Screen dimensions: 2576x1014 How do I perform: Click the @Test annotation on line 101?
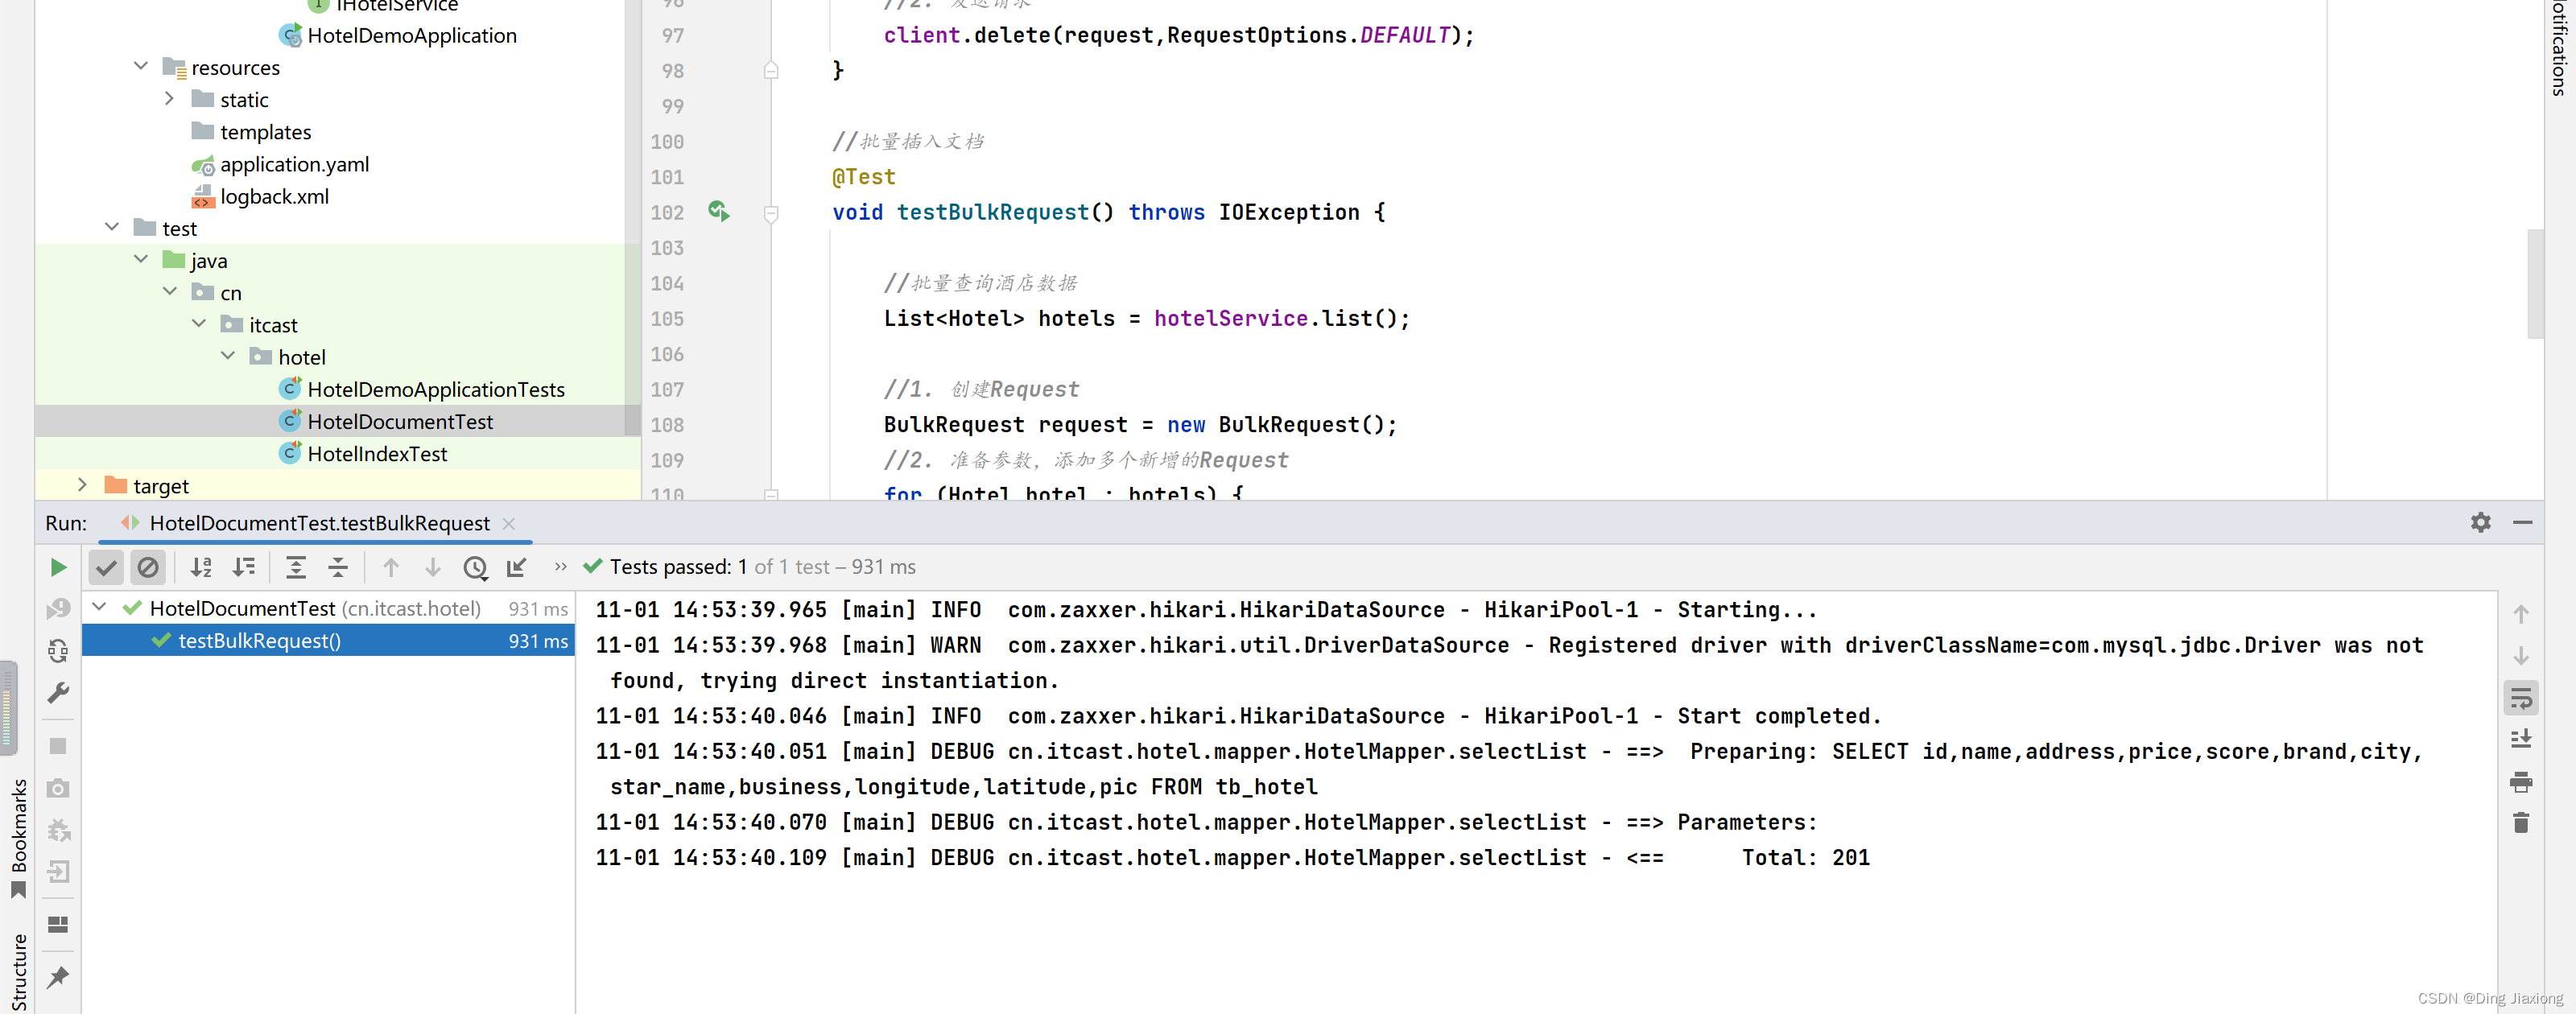[x=864, y=177]
